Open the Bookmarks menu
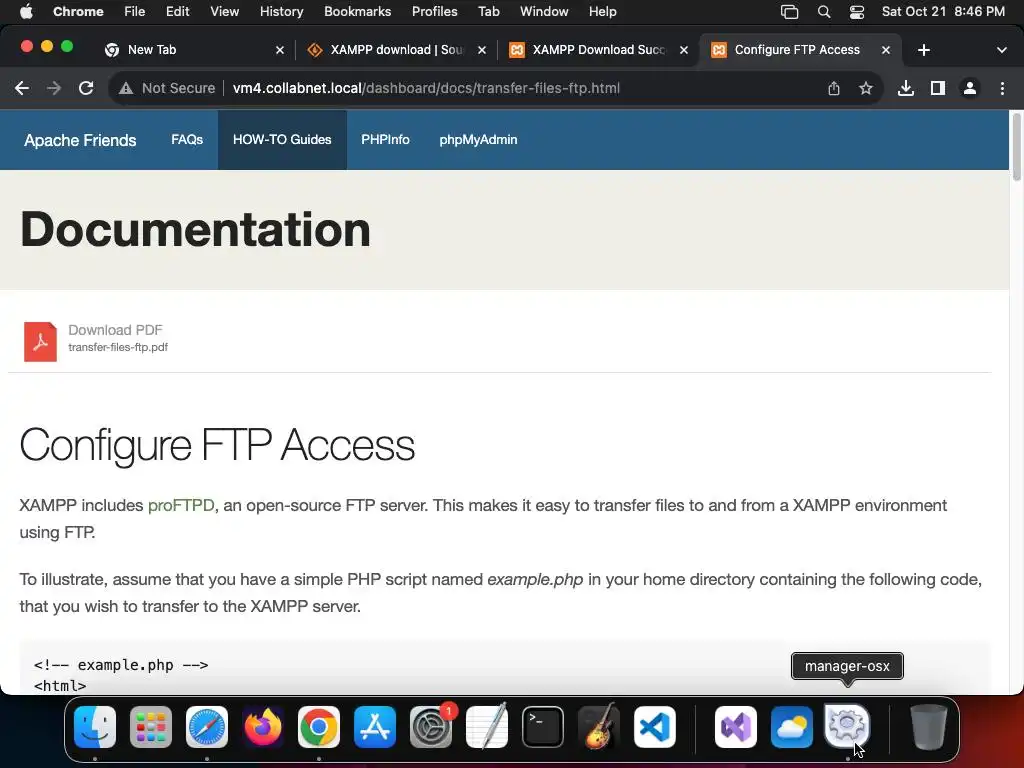The width and height of the screenshot is (1024, 768). pos(357,12)
